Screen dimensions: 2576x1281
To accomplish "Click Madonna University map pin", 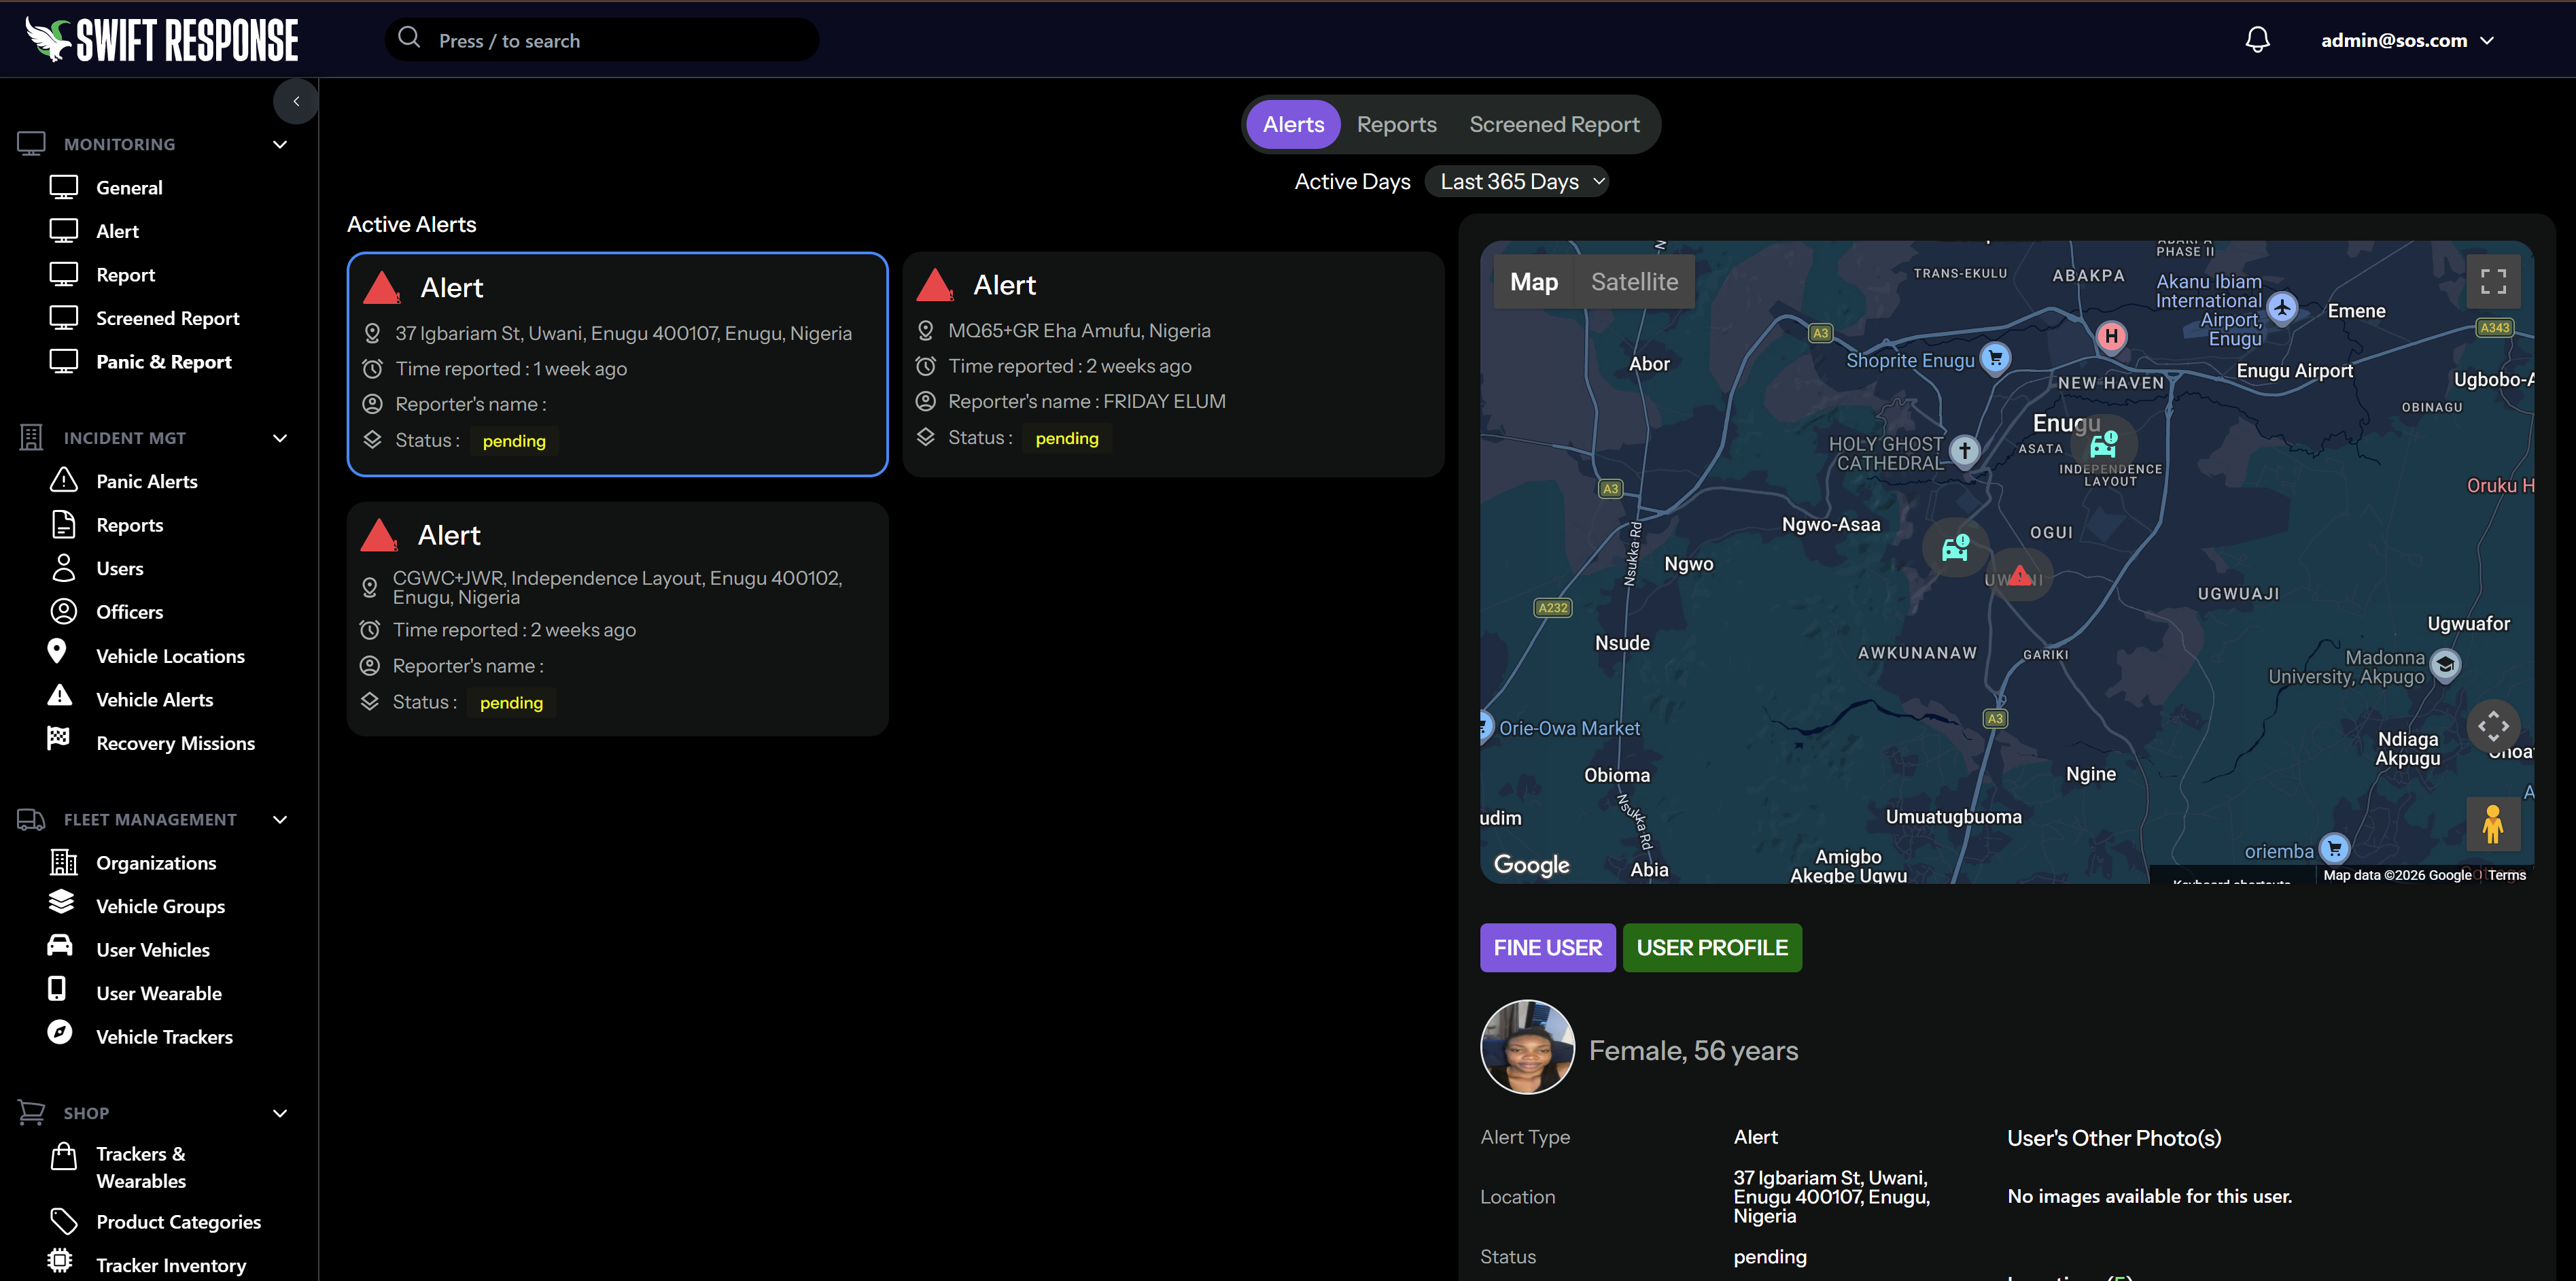I will 2445,664.
